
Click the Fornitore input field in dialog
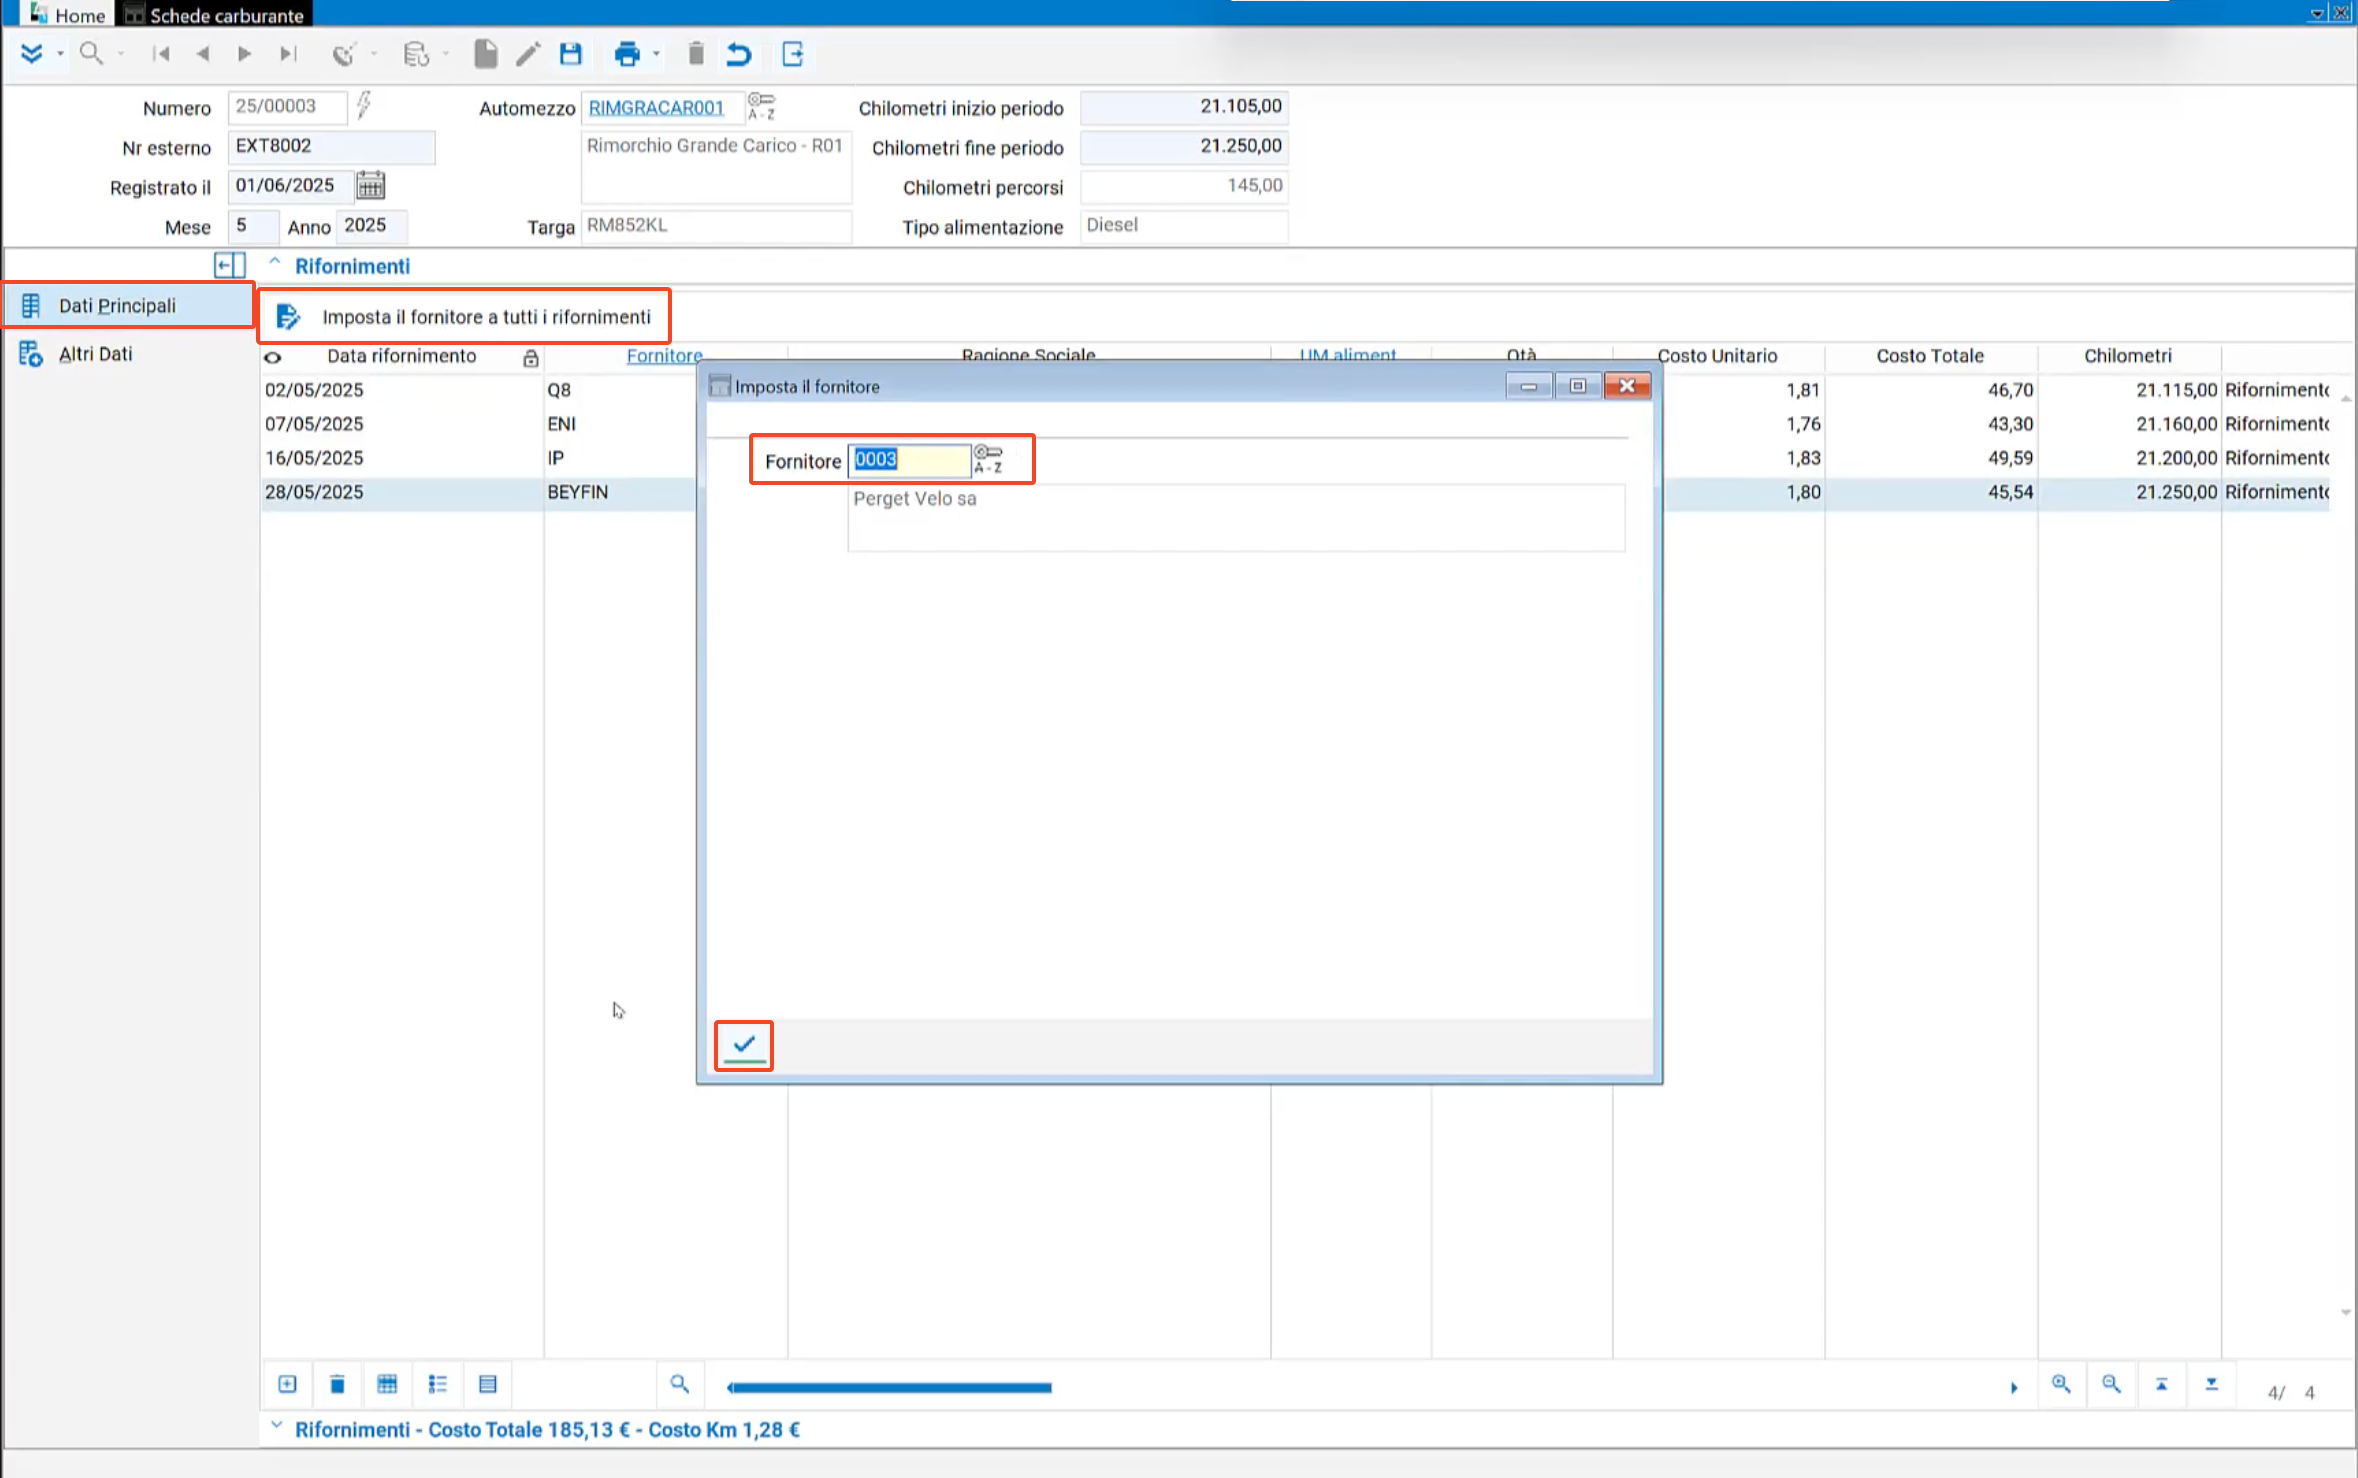(909, 460)
